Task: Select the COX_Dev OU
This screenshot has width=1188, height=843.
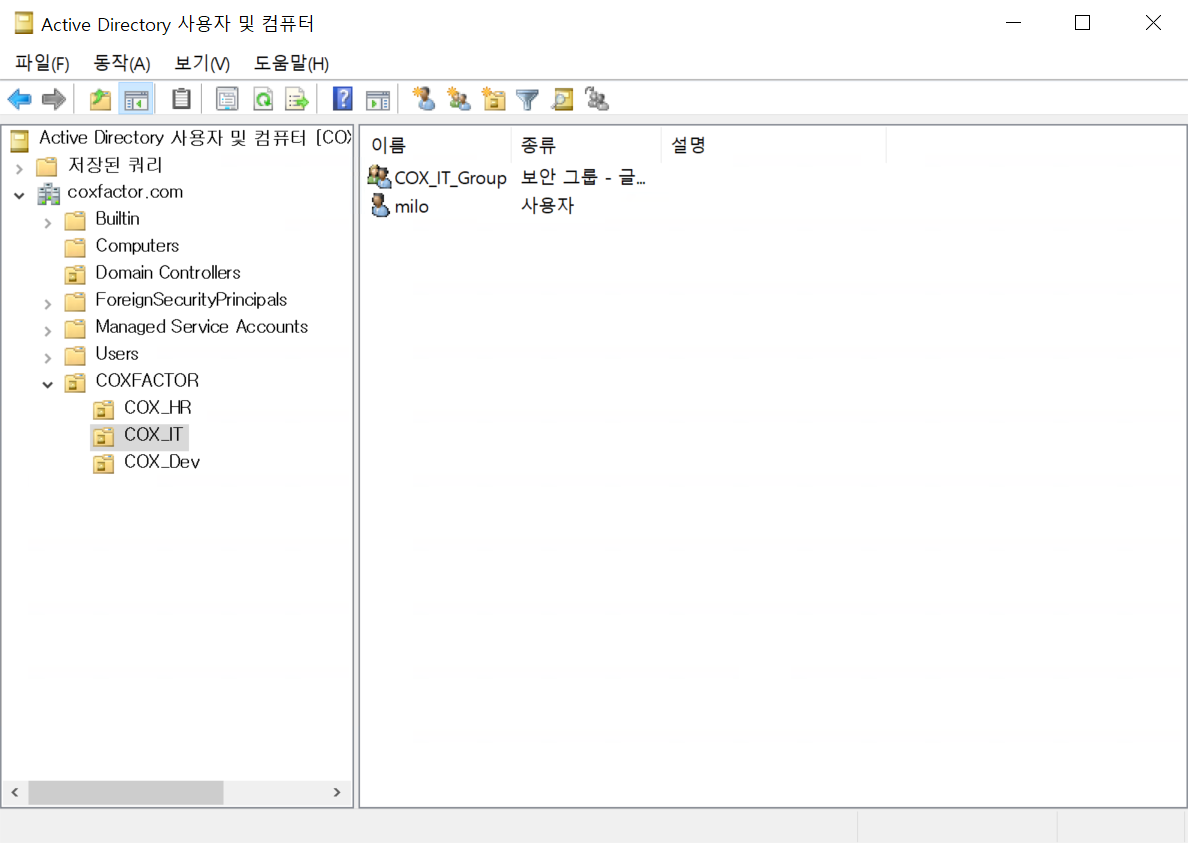Action: pos(162,462)
